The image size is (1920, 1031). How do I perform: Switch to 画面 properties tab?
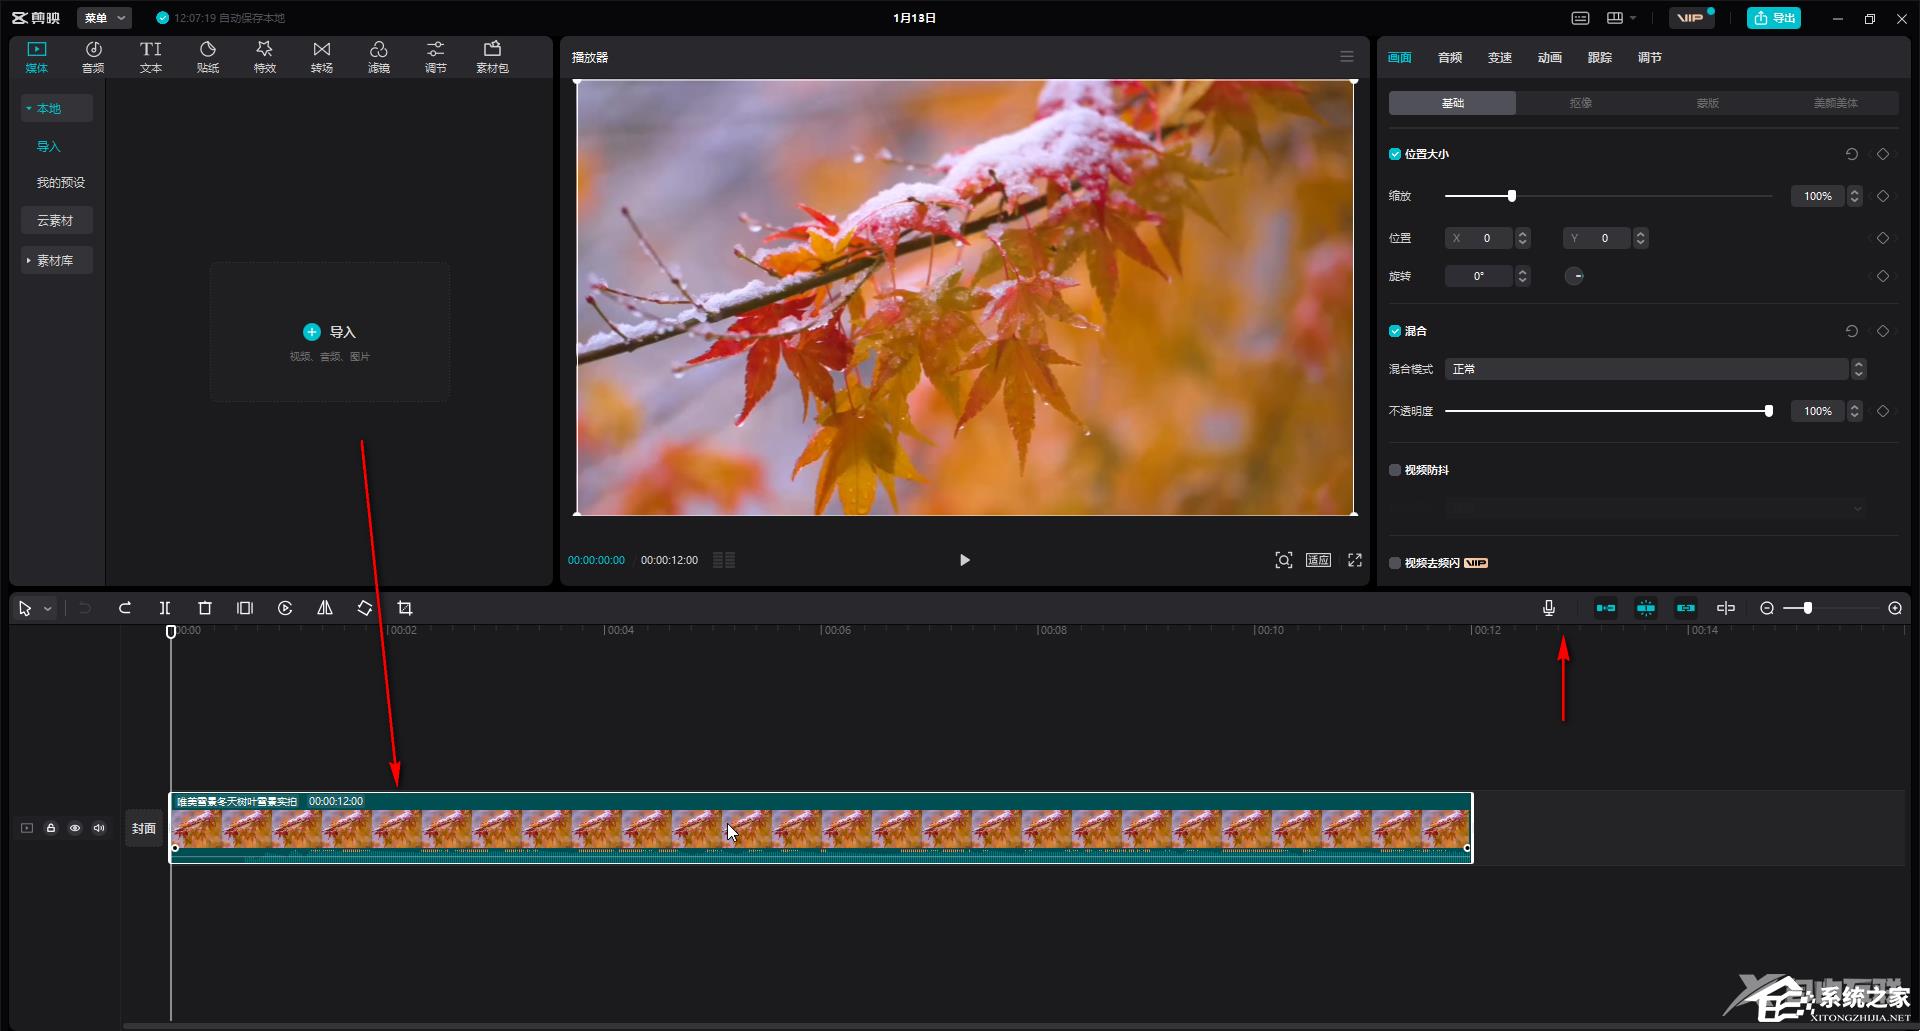tap(1400, 57)
